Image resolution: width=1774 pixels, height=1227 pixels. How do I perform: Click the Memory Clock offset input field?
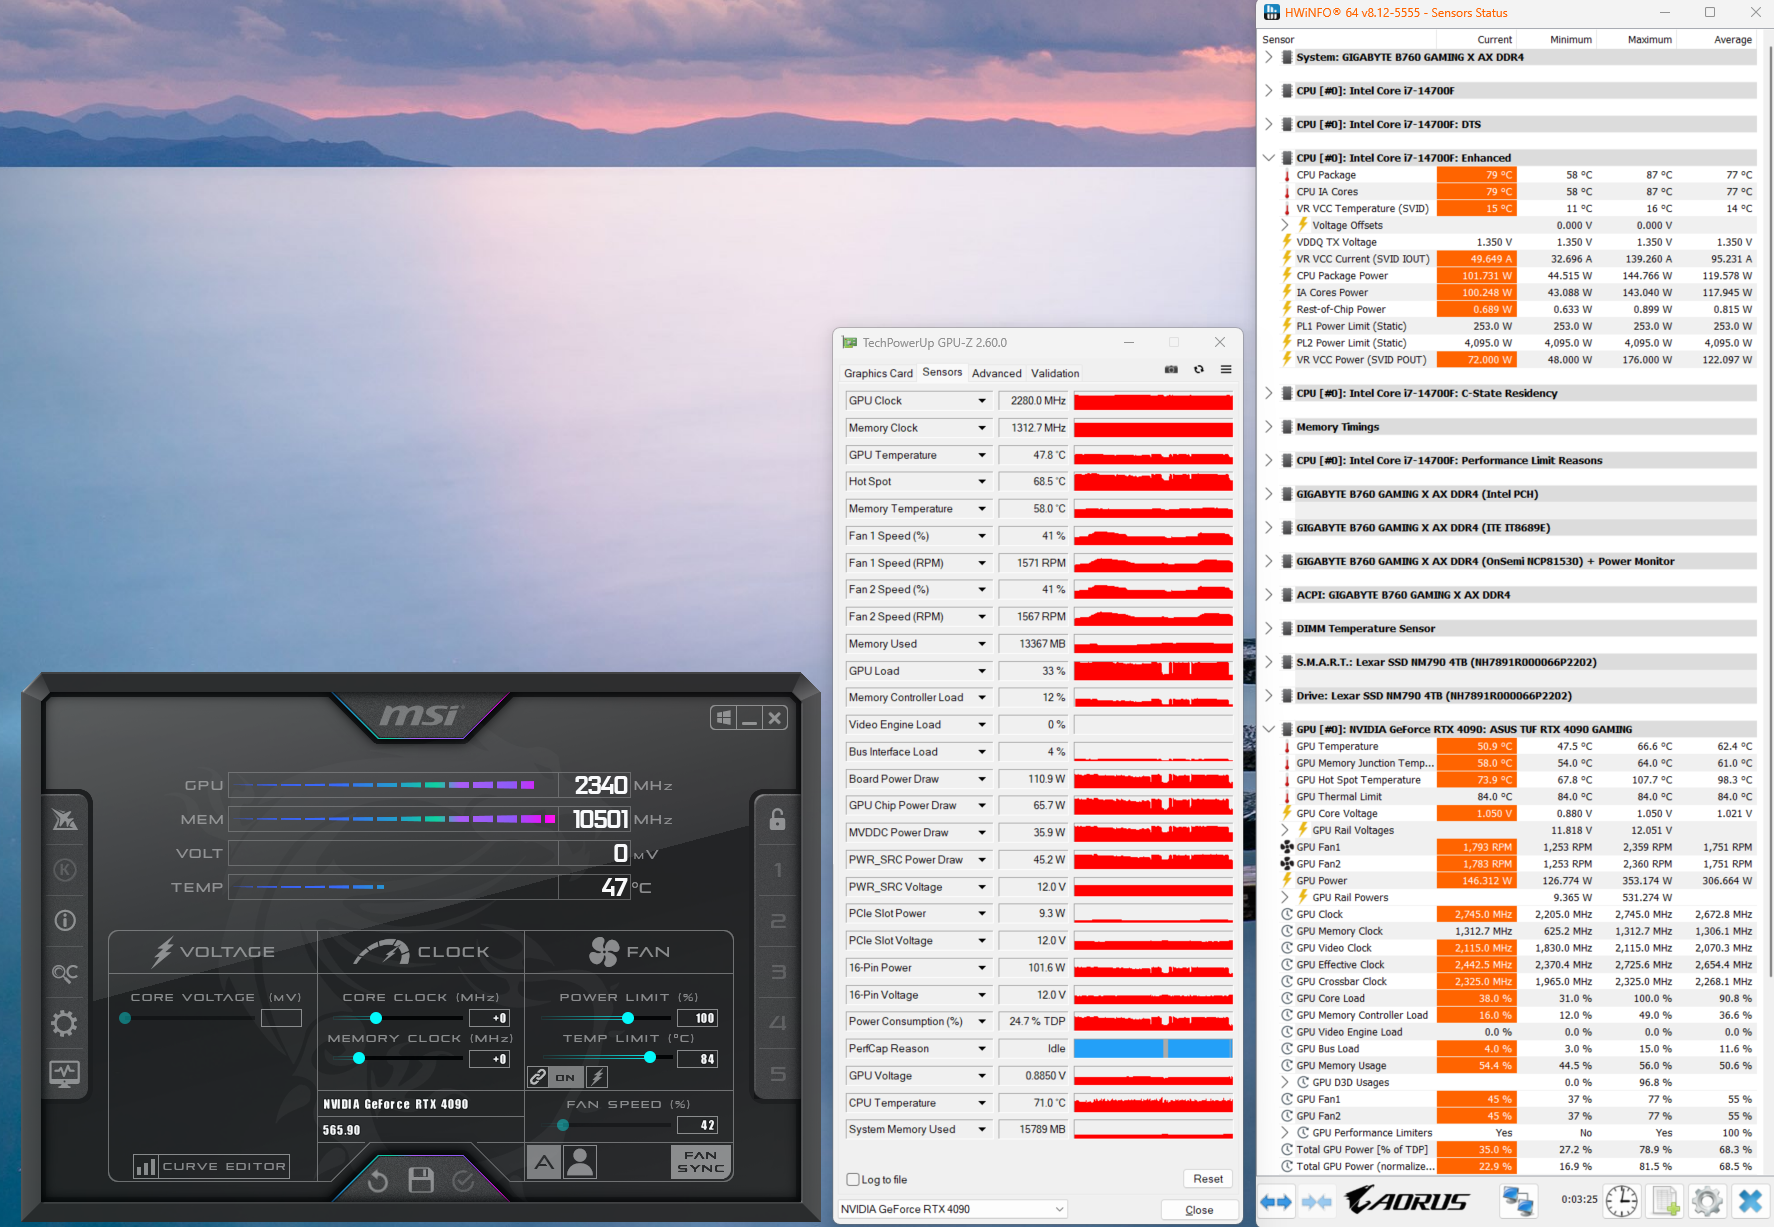click(x=491, y=1059)
